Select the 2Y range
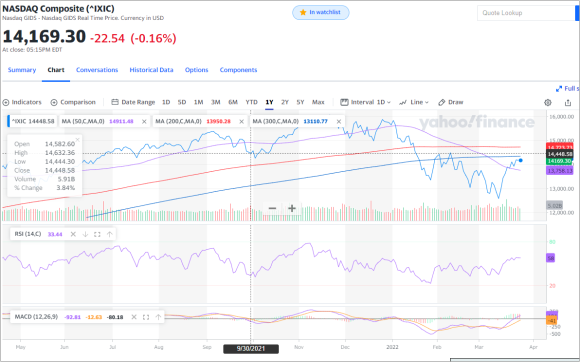This screenshot has width=580, height=362. click(x=285, y=102)
